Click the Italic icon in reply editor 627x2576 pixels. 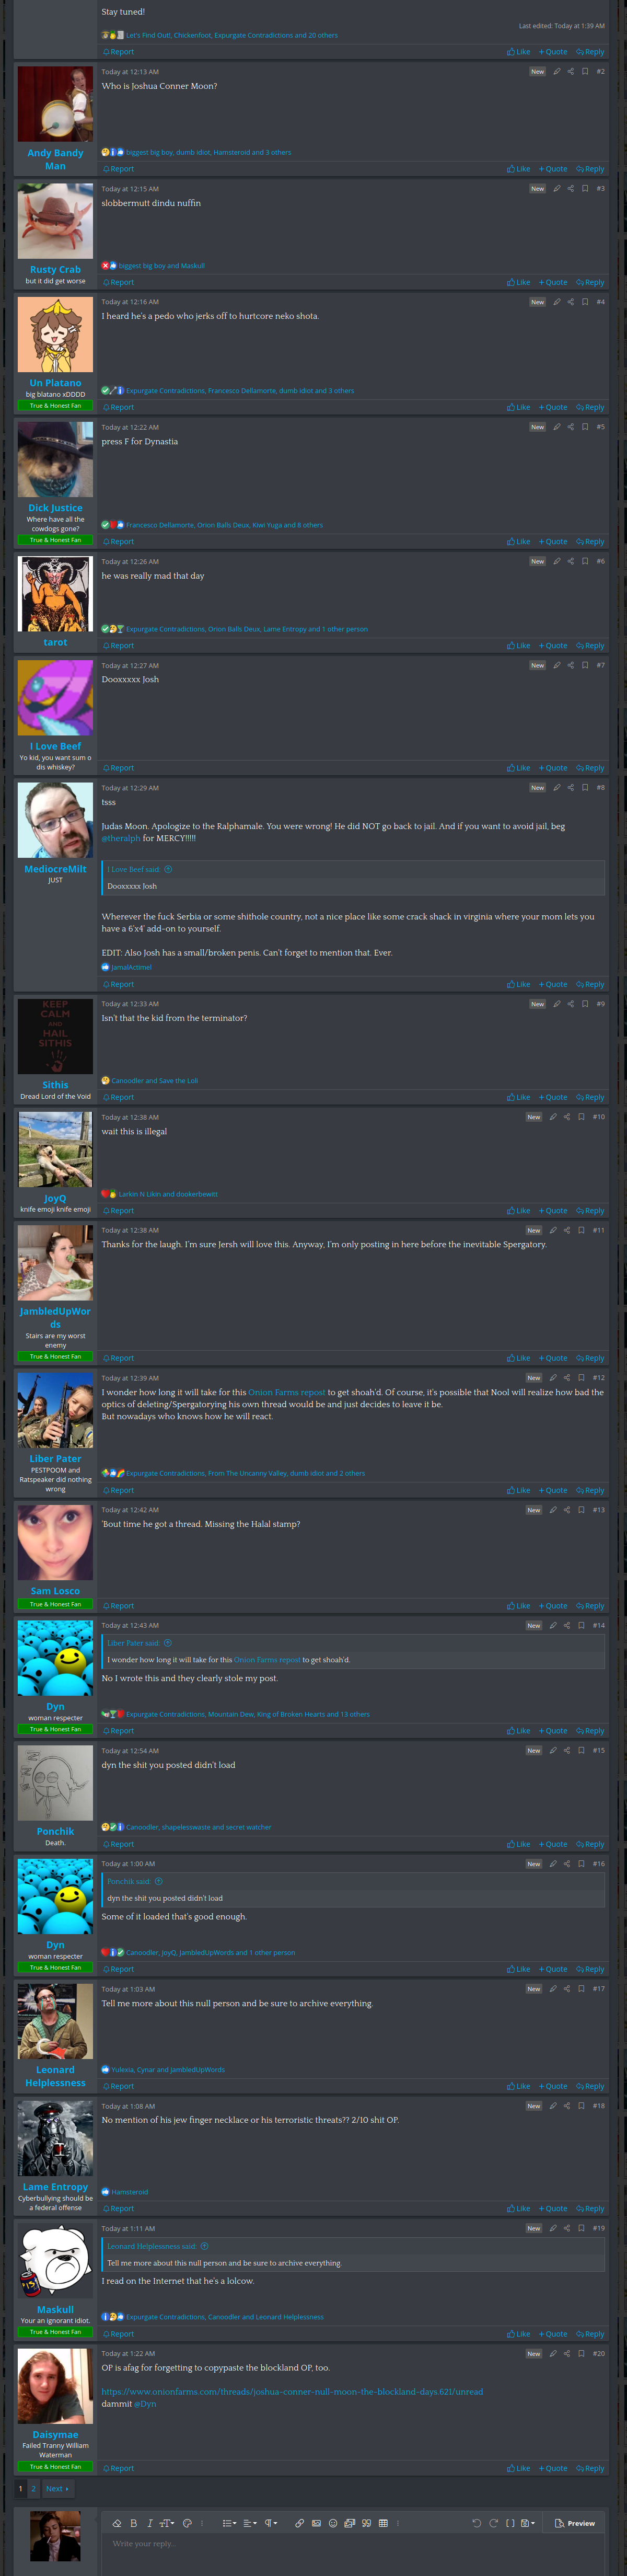(149, 2523)
